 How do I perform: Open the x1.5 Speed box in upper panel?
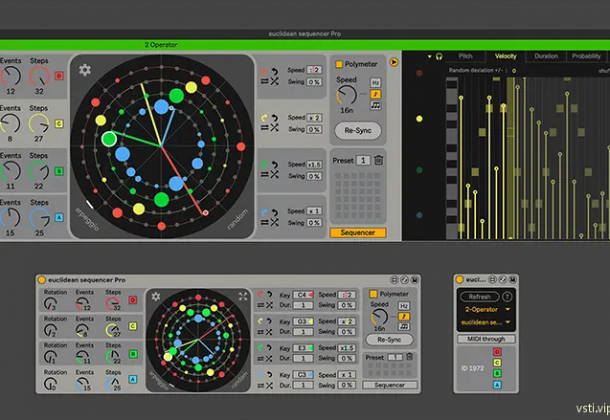314,164
